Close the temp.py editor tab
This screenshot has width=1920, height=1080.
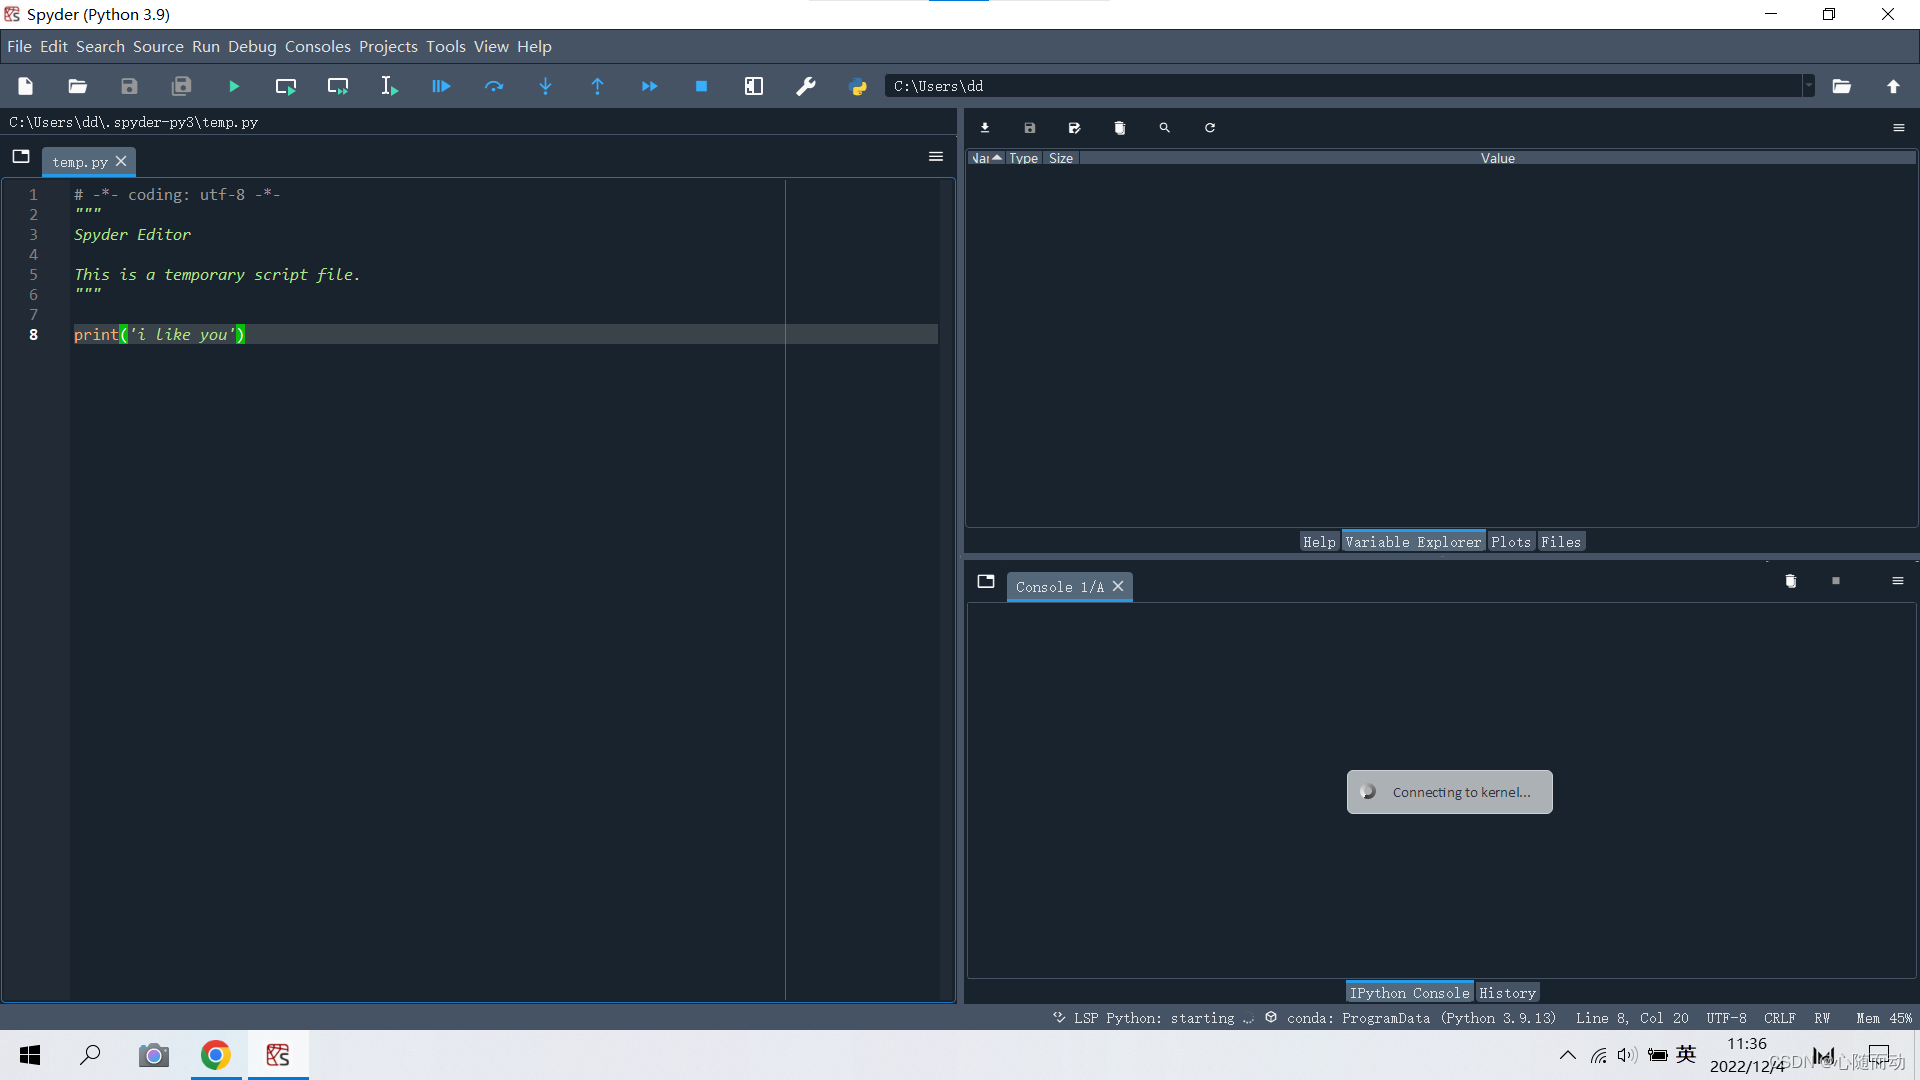click(x=121, y=161)
